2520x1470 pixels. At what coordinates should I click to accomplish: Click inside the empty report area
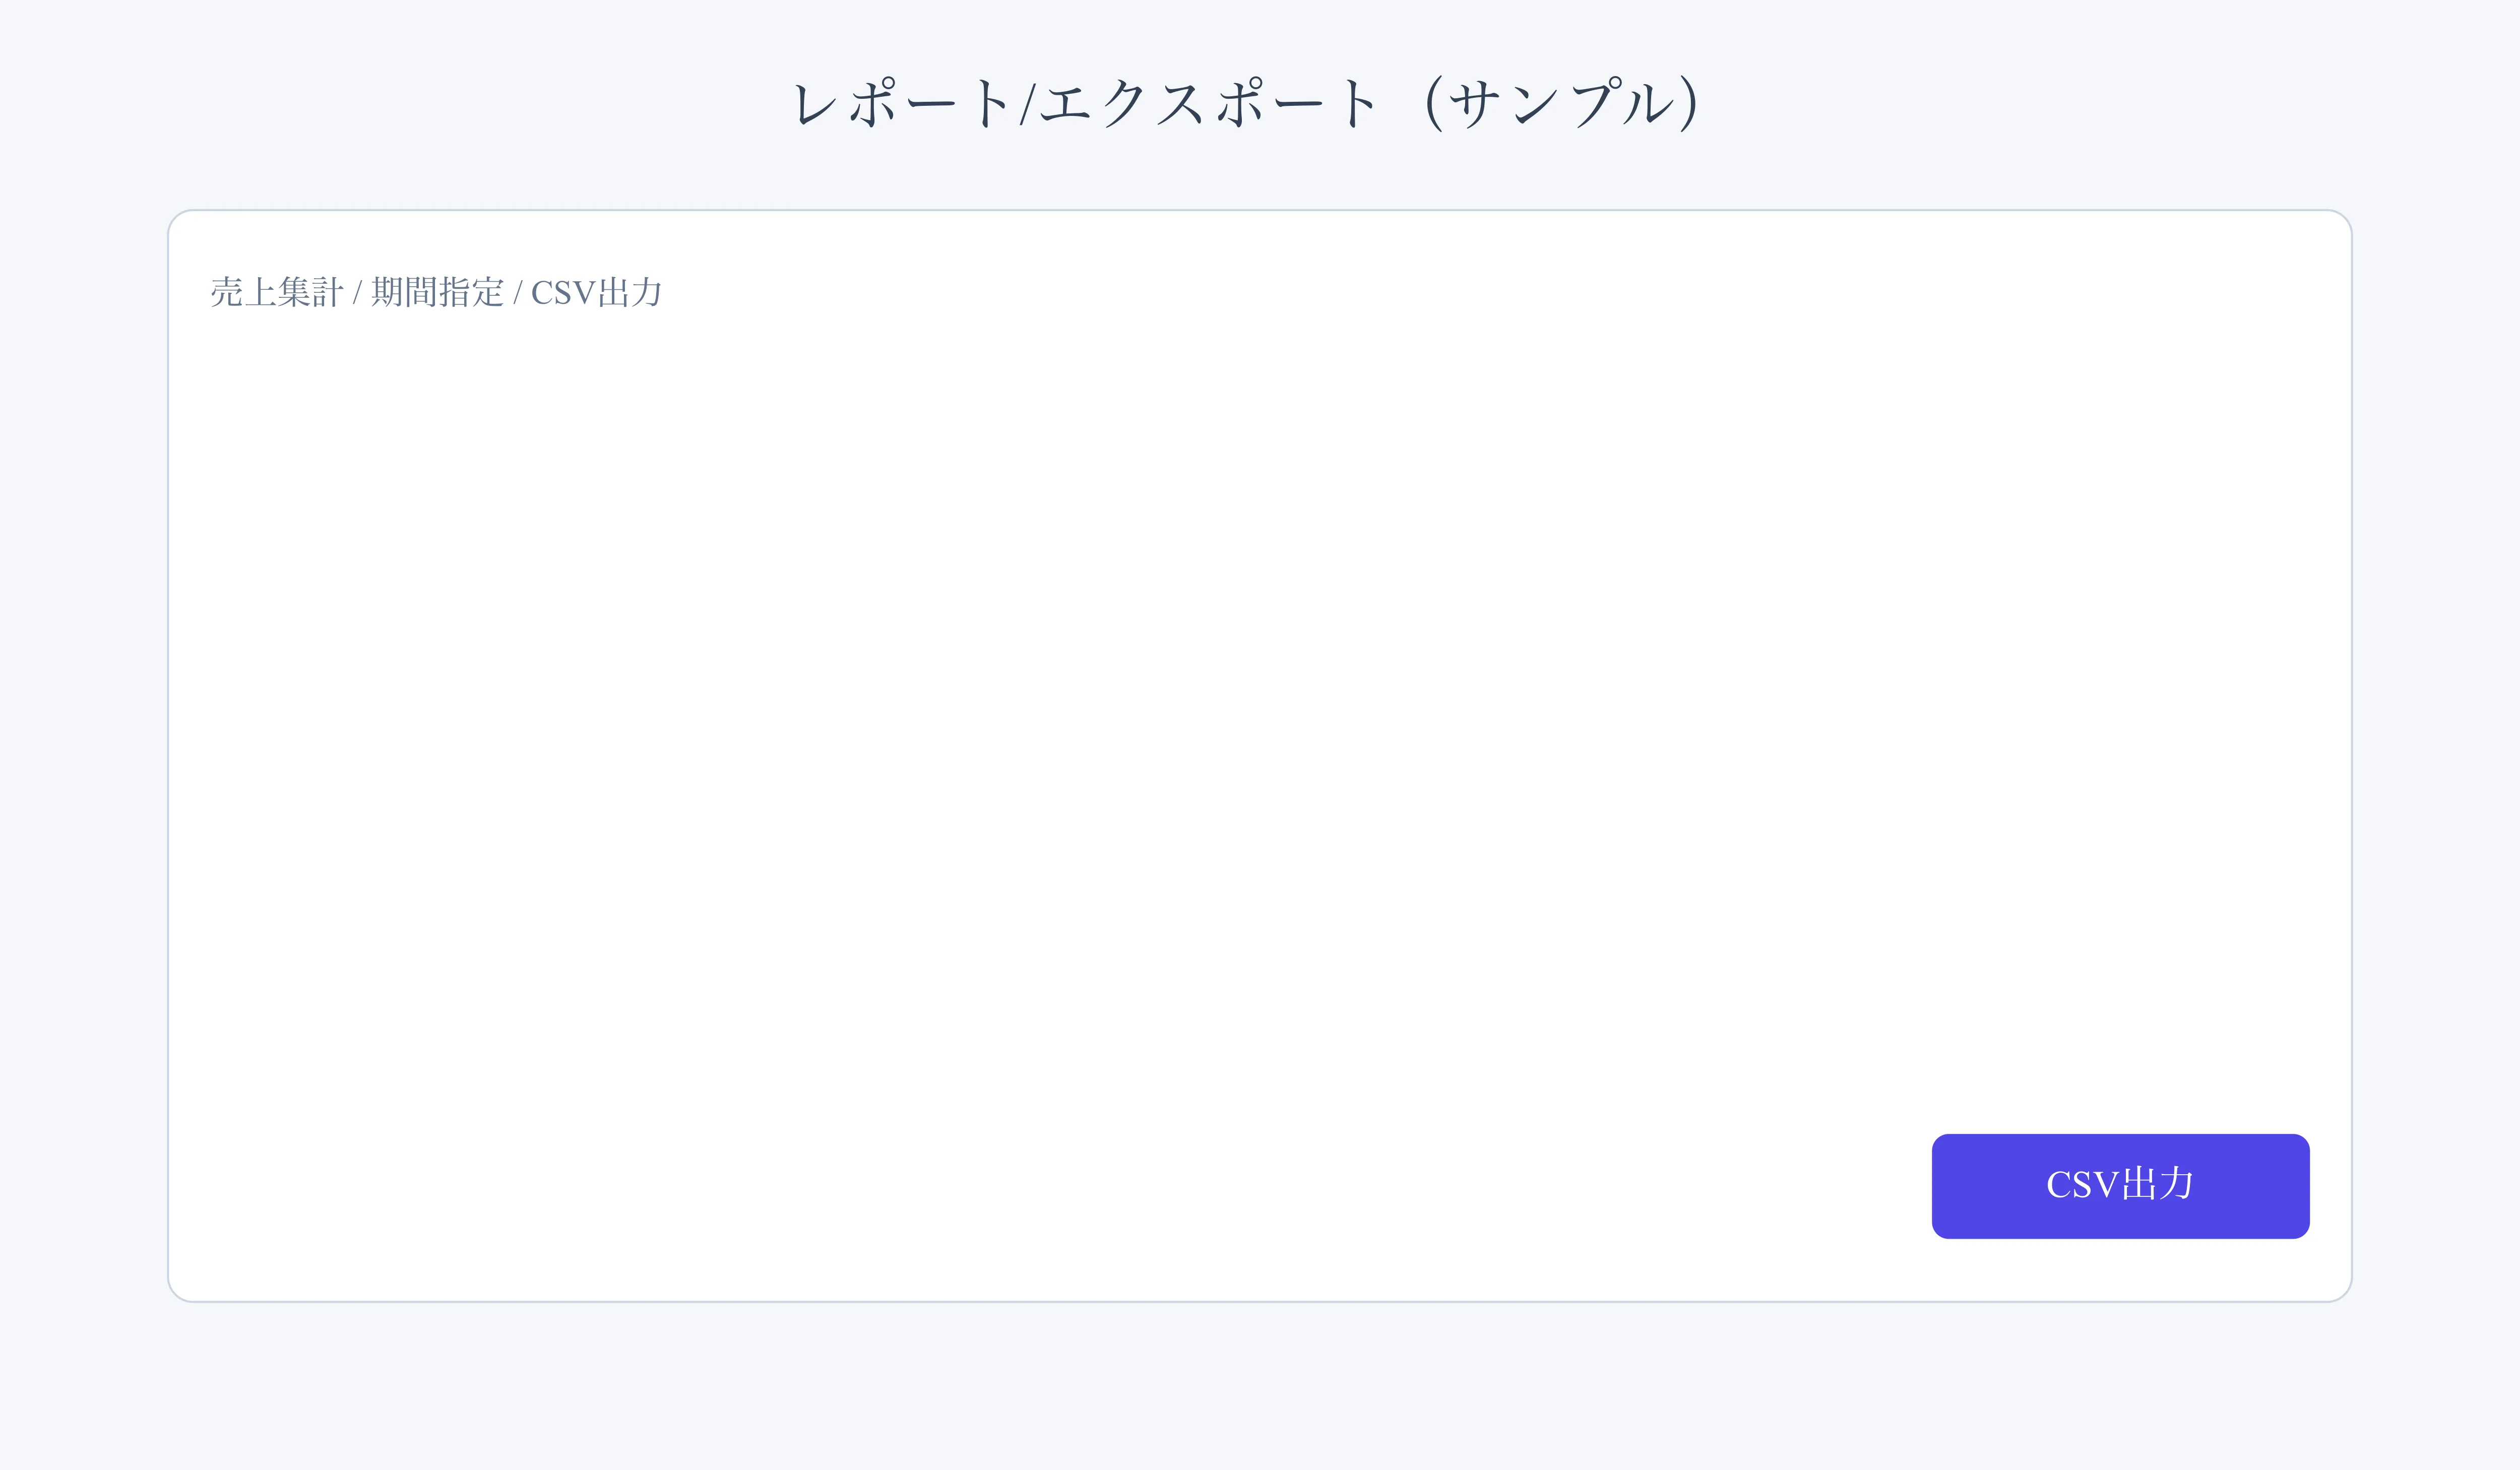[1260, 700]
